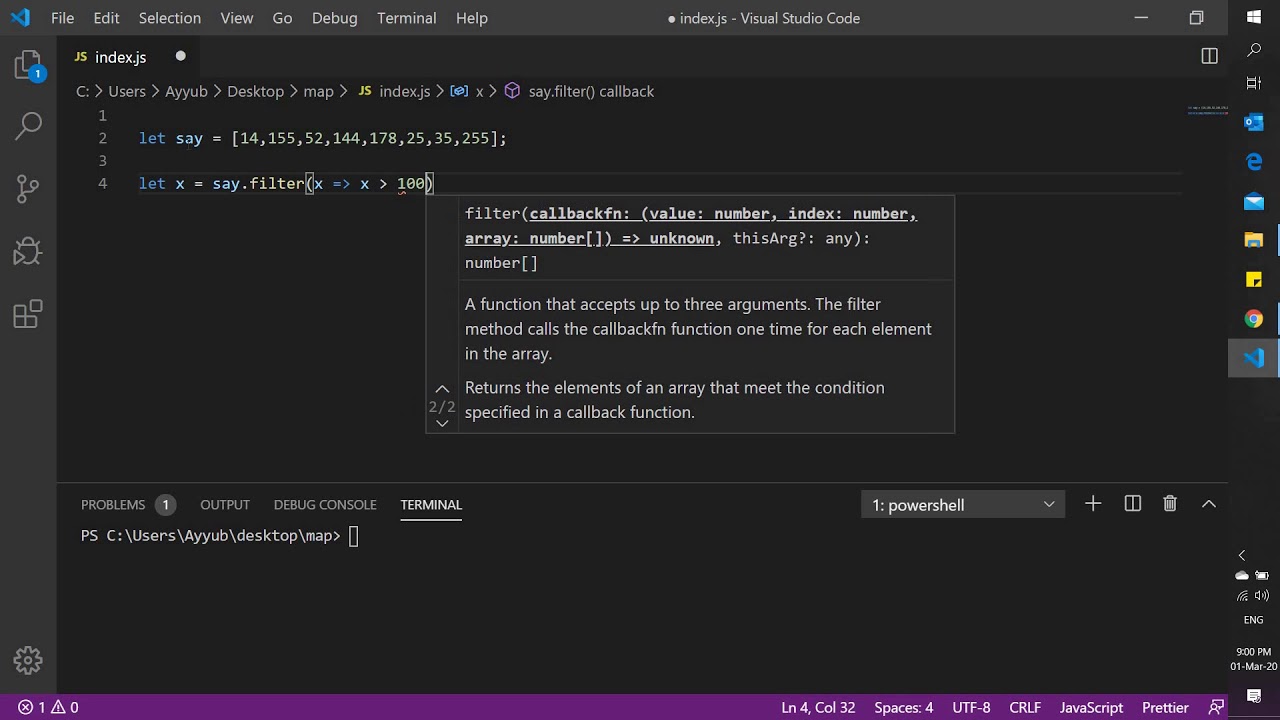Click the unsaved dot on index.js tab

click(x=181, y=56)
